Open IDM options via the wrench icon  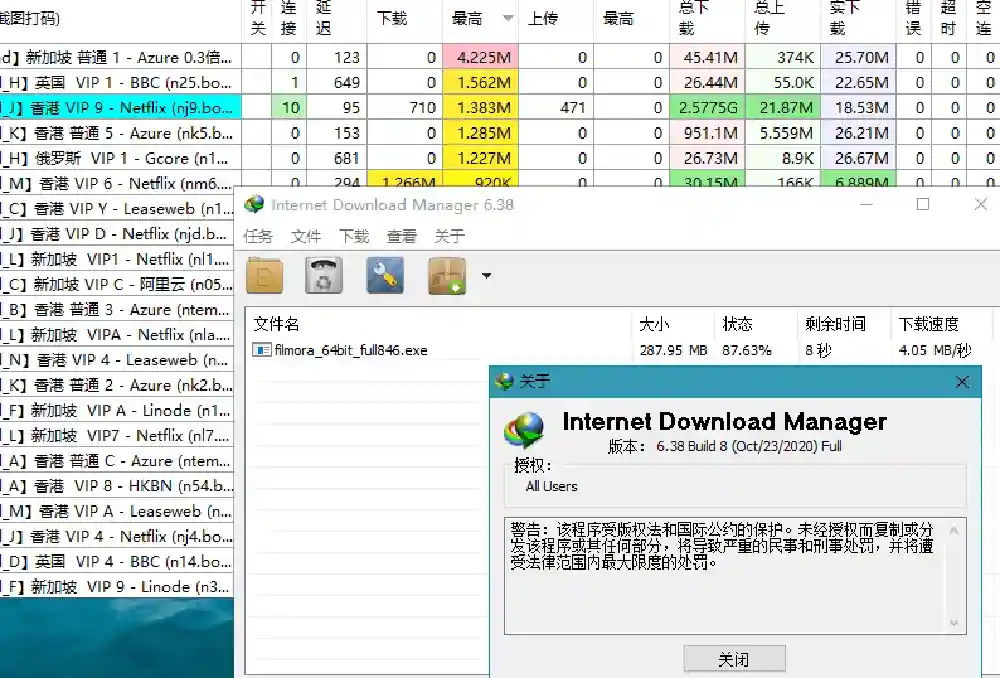[385, 275]
